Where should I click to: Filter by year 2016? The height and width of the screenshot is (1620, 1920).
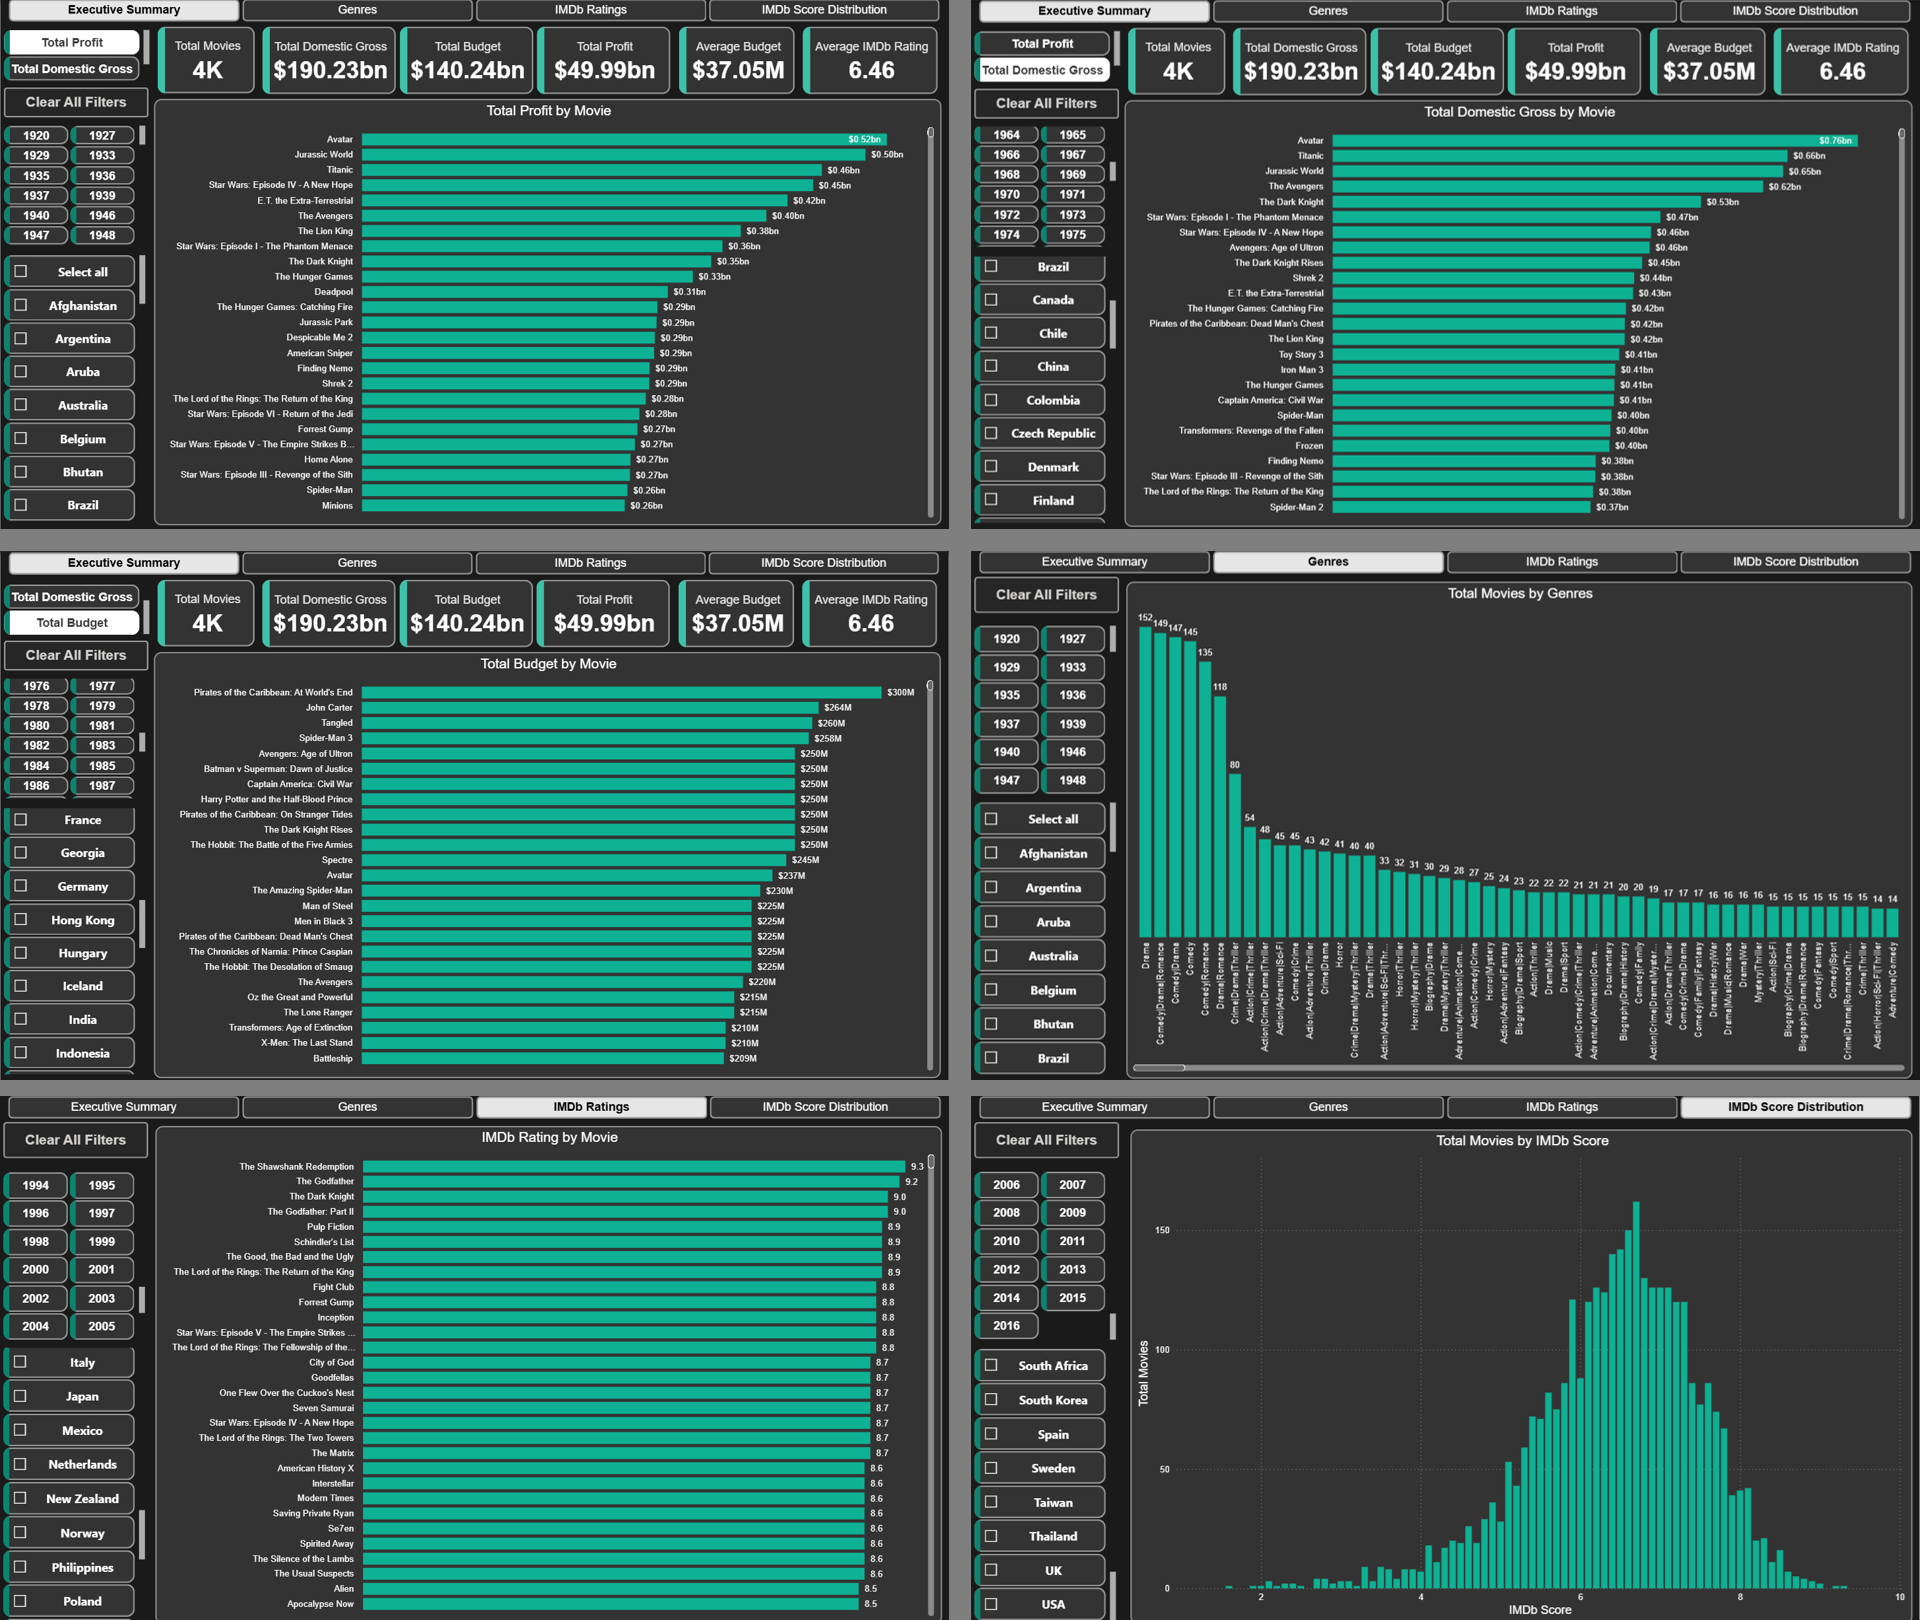coord(1007,1326)
